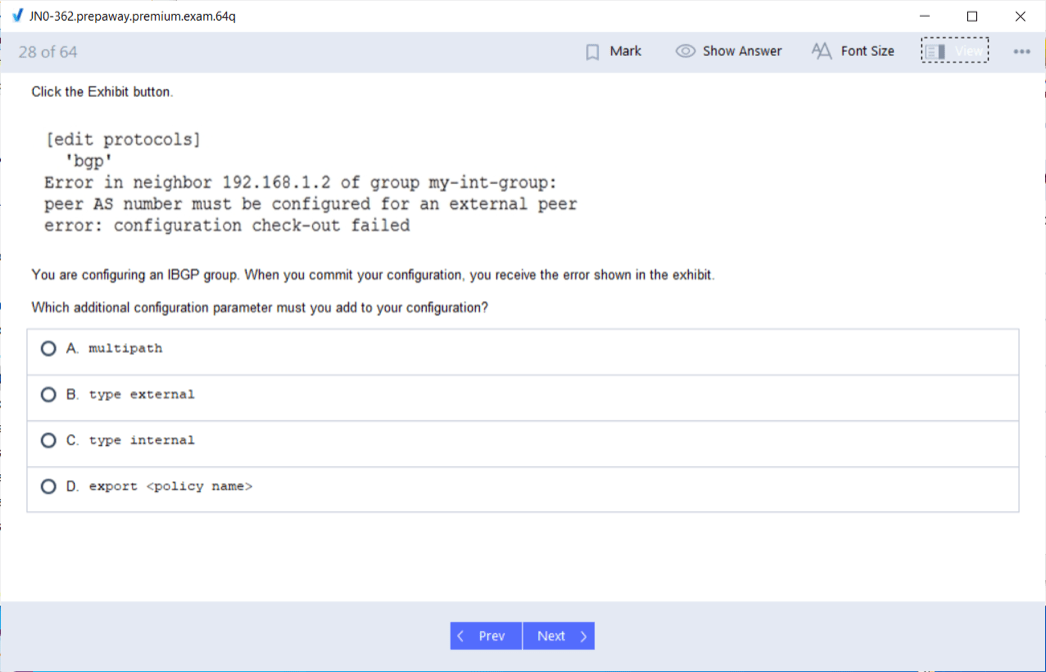Select radio button for answer B type external
This screenshot has width=1046, height=672.
coord(48,394)
